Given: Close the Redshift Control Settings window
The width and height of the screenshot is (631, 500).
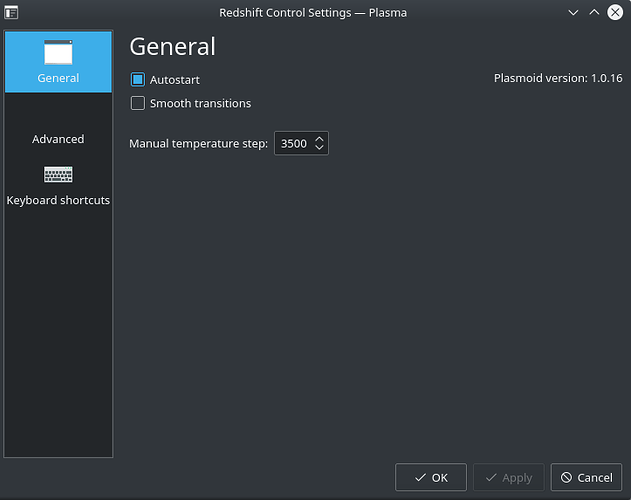Looking at the screenshot, I should [615, 12].
